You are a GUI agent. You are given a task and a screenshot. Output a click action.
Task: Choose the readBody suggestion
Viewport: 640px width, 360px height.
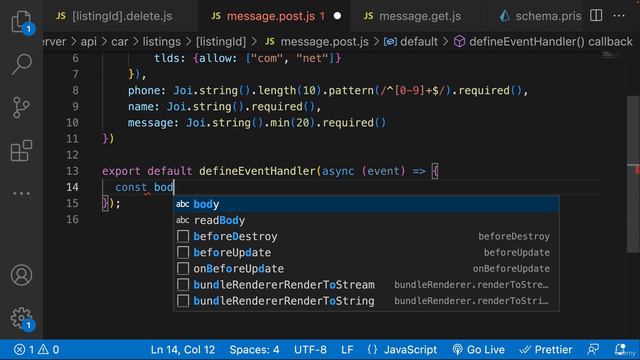(x=366, y=220)
